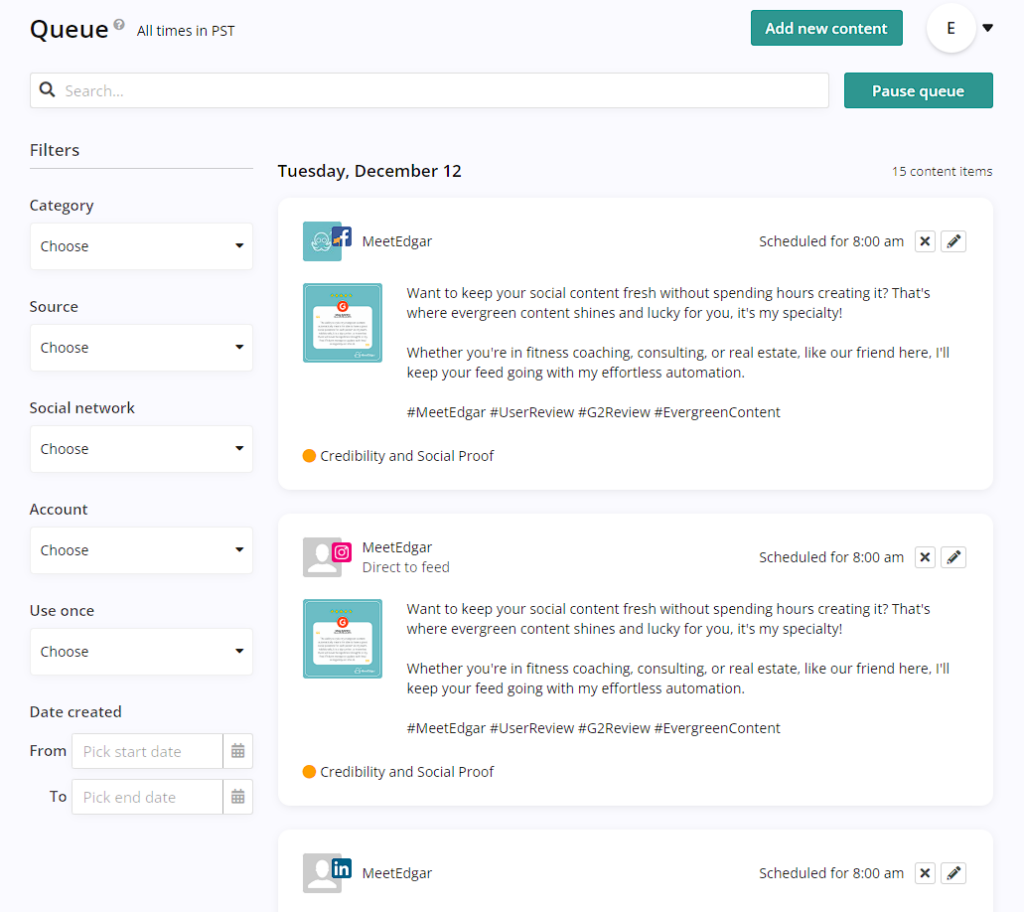Click the Pick start date field

tap(148, 751)
